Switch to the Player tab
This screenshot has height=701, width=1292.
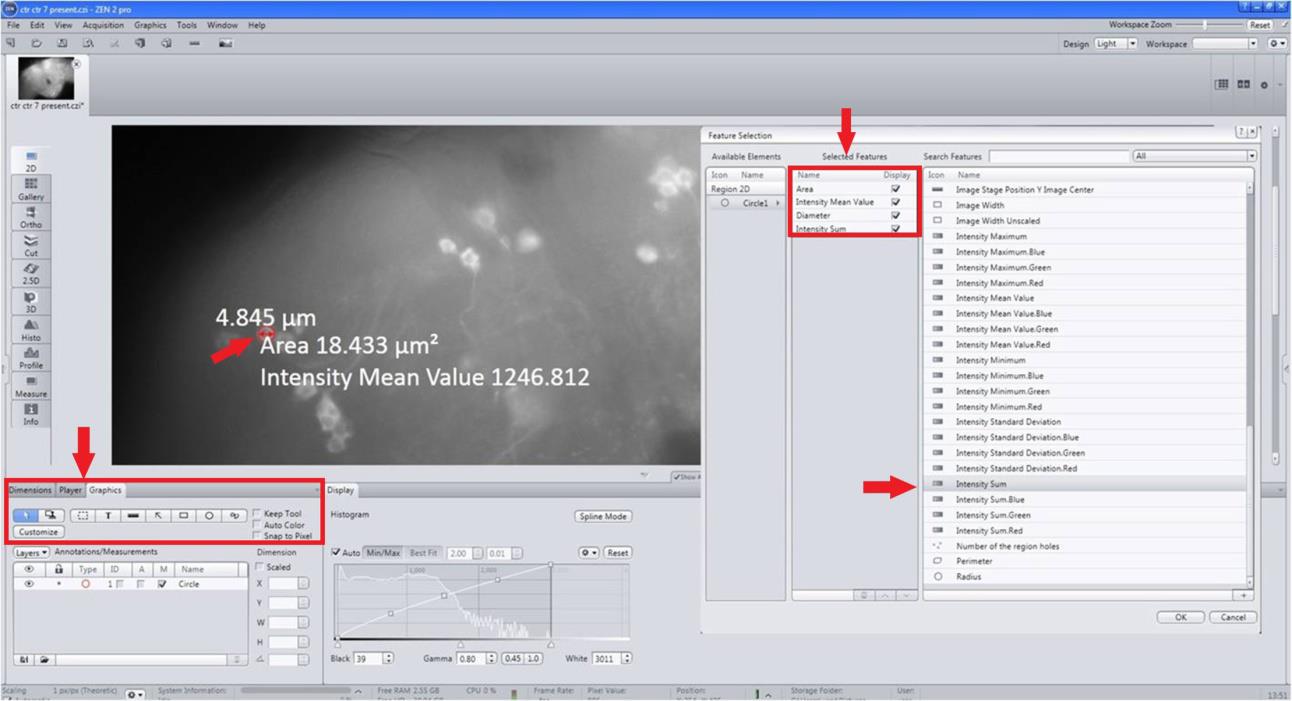click(70, 490)
